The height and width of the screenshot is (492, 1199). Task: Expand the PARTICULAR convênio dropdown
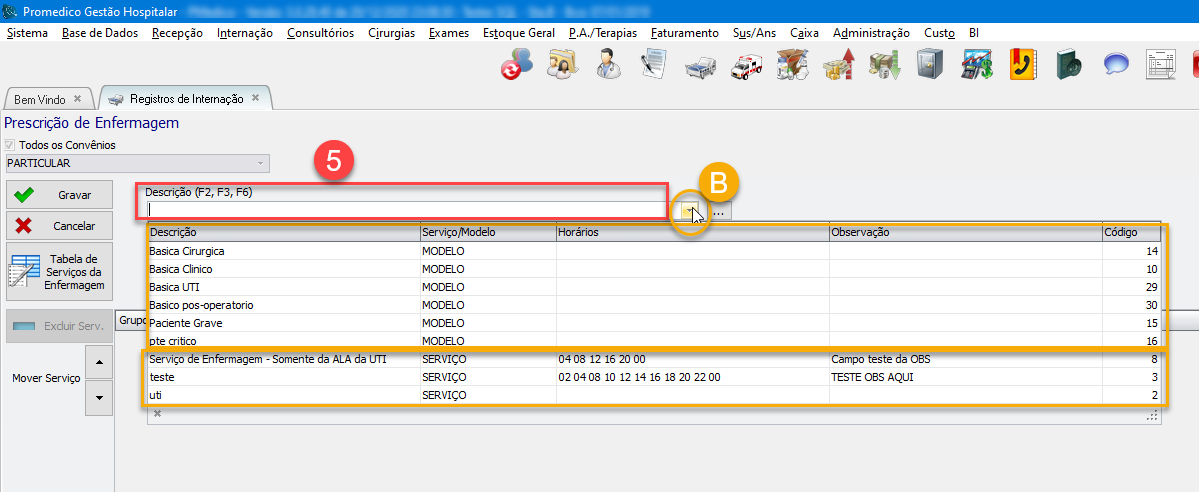coord(261,162)
